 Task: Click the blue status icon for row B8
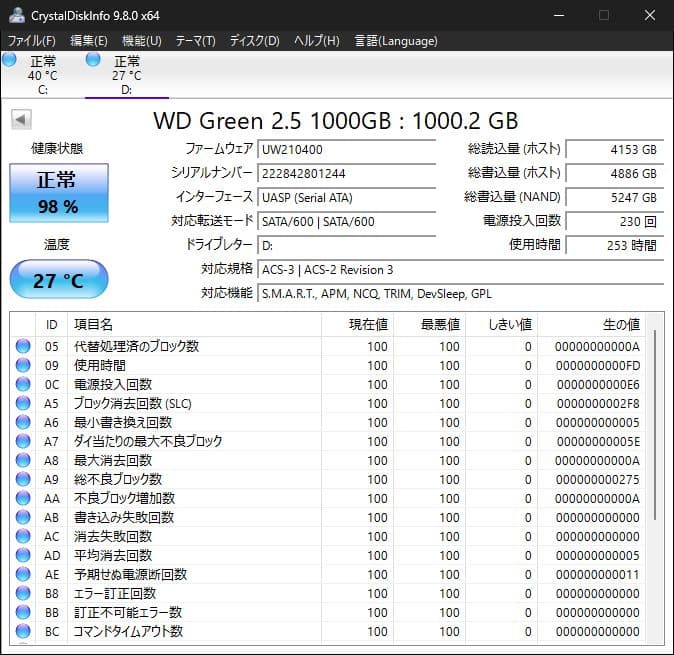coord(23,593)
